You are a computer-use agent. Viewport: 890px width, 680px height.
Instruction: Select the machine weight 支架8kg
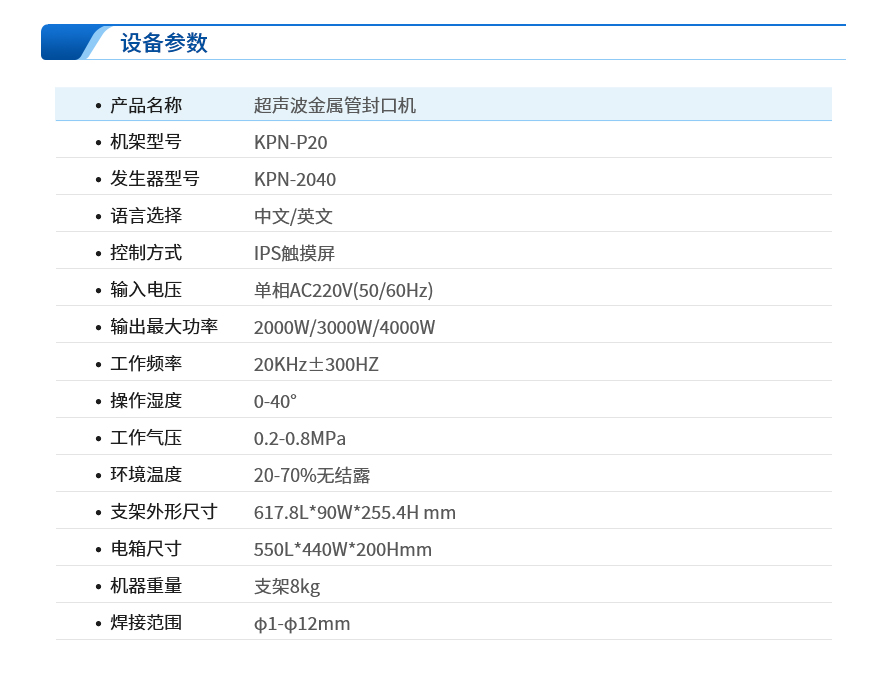[x=288, y=585]
